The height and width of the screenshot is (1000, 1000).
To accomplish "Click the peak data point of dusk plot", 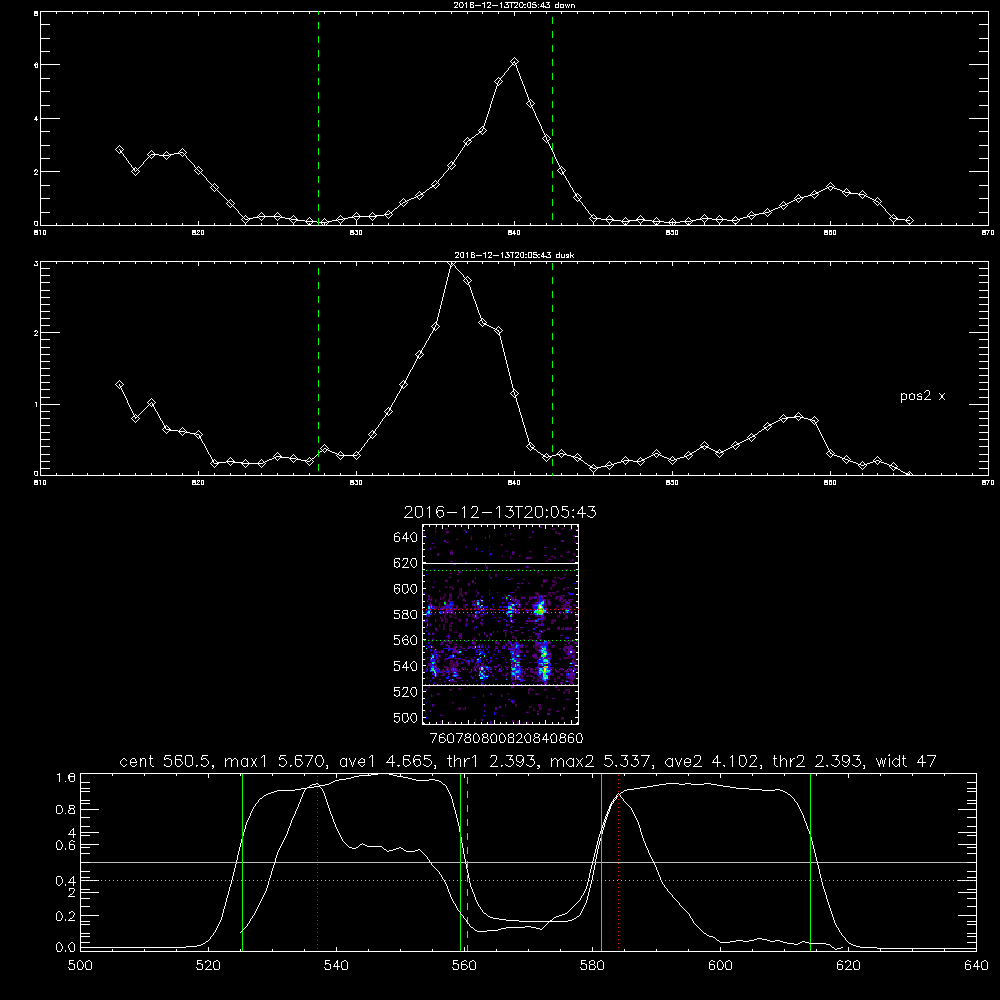I will click(x=452, y=263).
